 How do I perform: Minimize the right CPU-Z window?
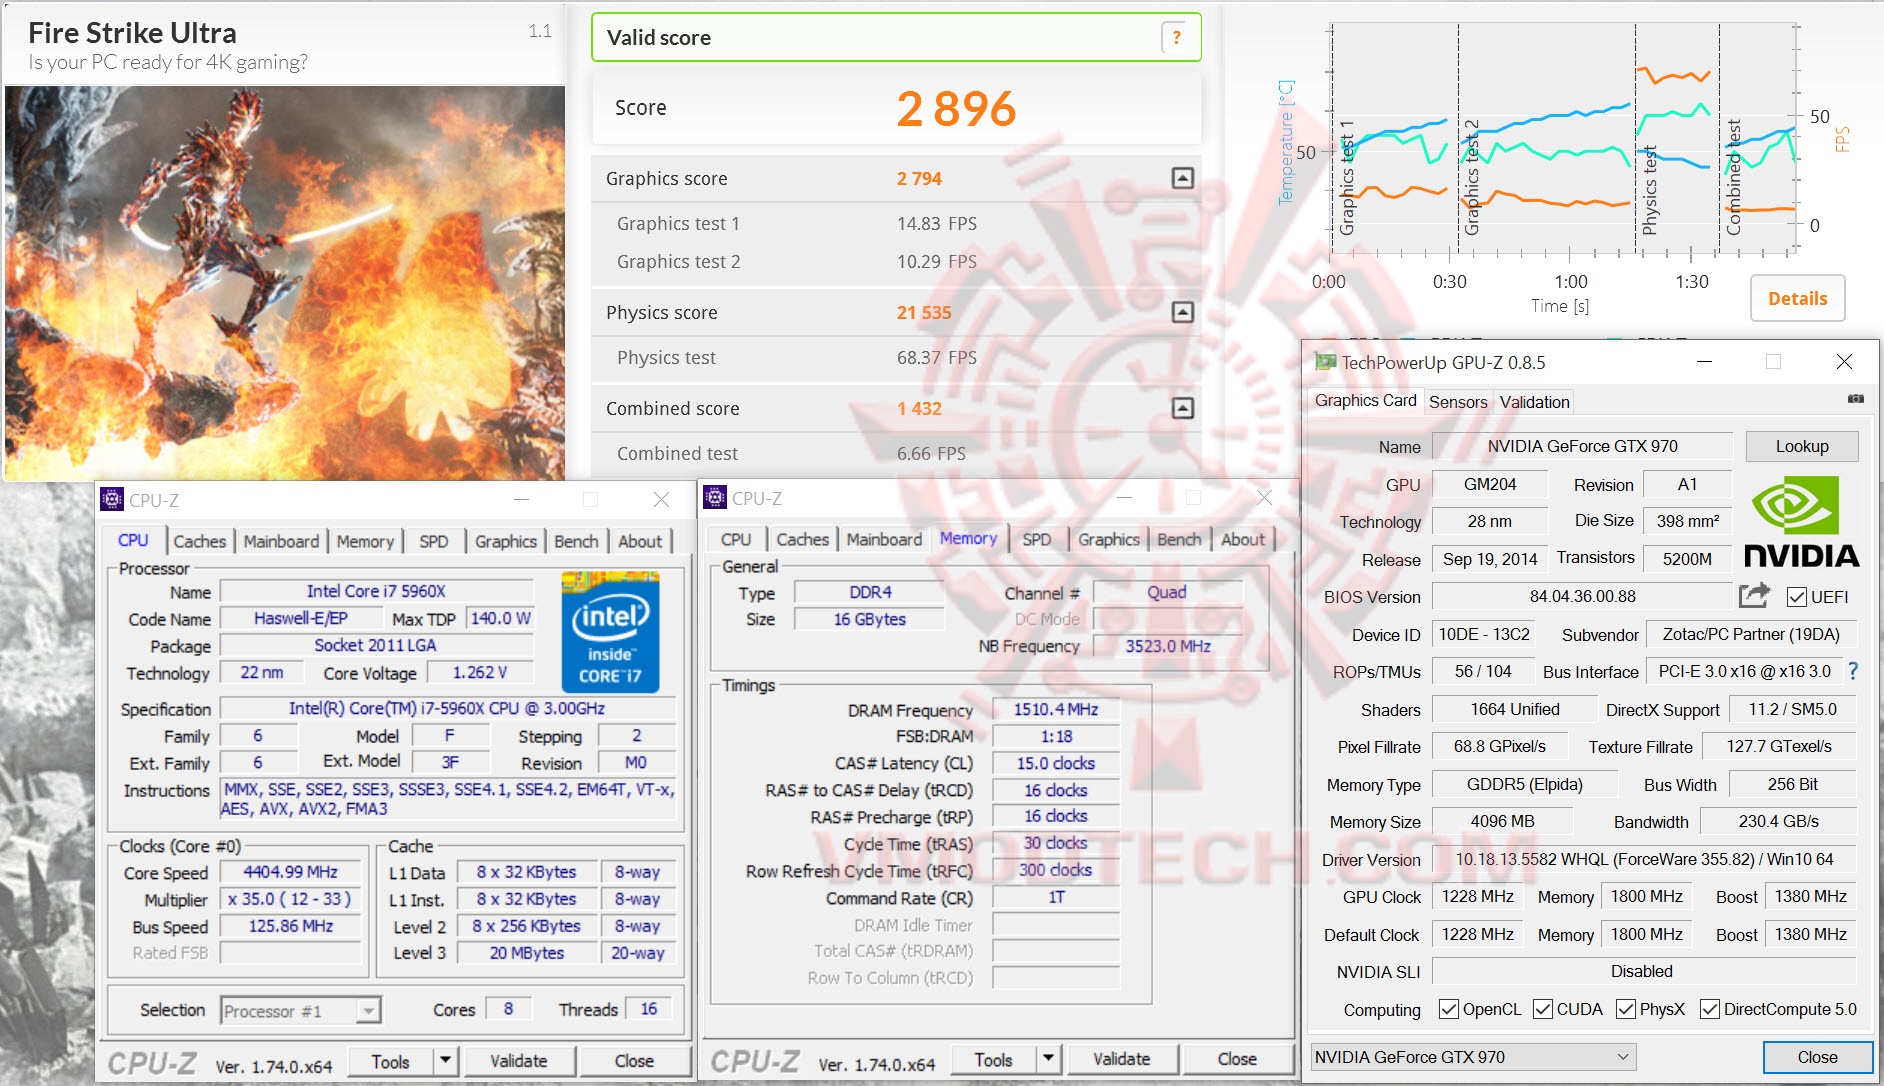point(1124,497)
